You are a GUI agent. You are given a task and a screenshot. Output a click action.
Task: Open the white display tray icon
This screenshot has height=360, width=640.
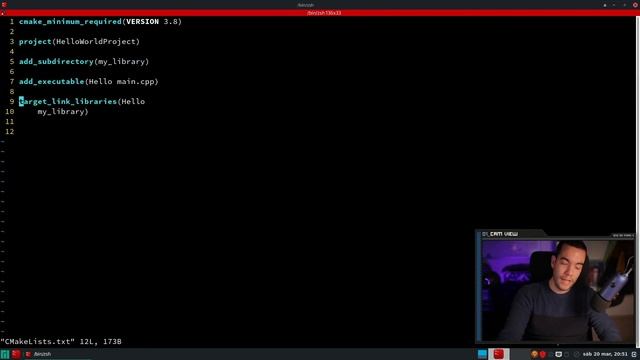558,354
